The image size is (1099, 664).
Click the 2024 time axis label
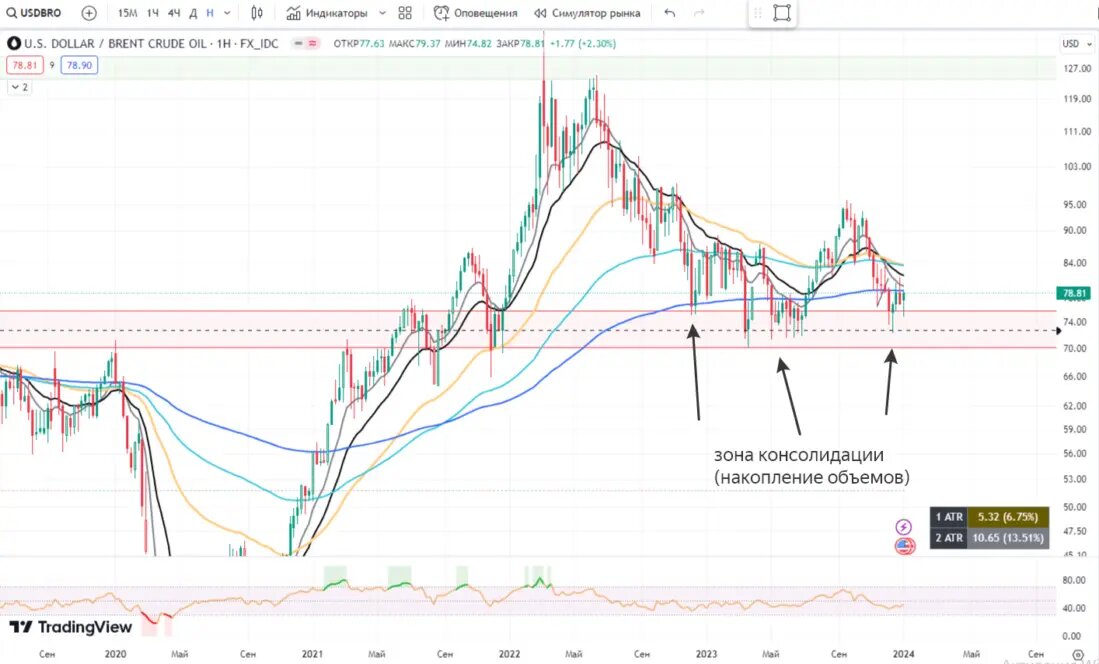(903, 653)
